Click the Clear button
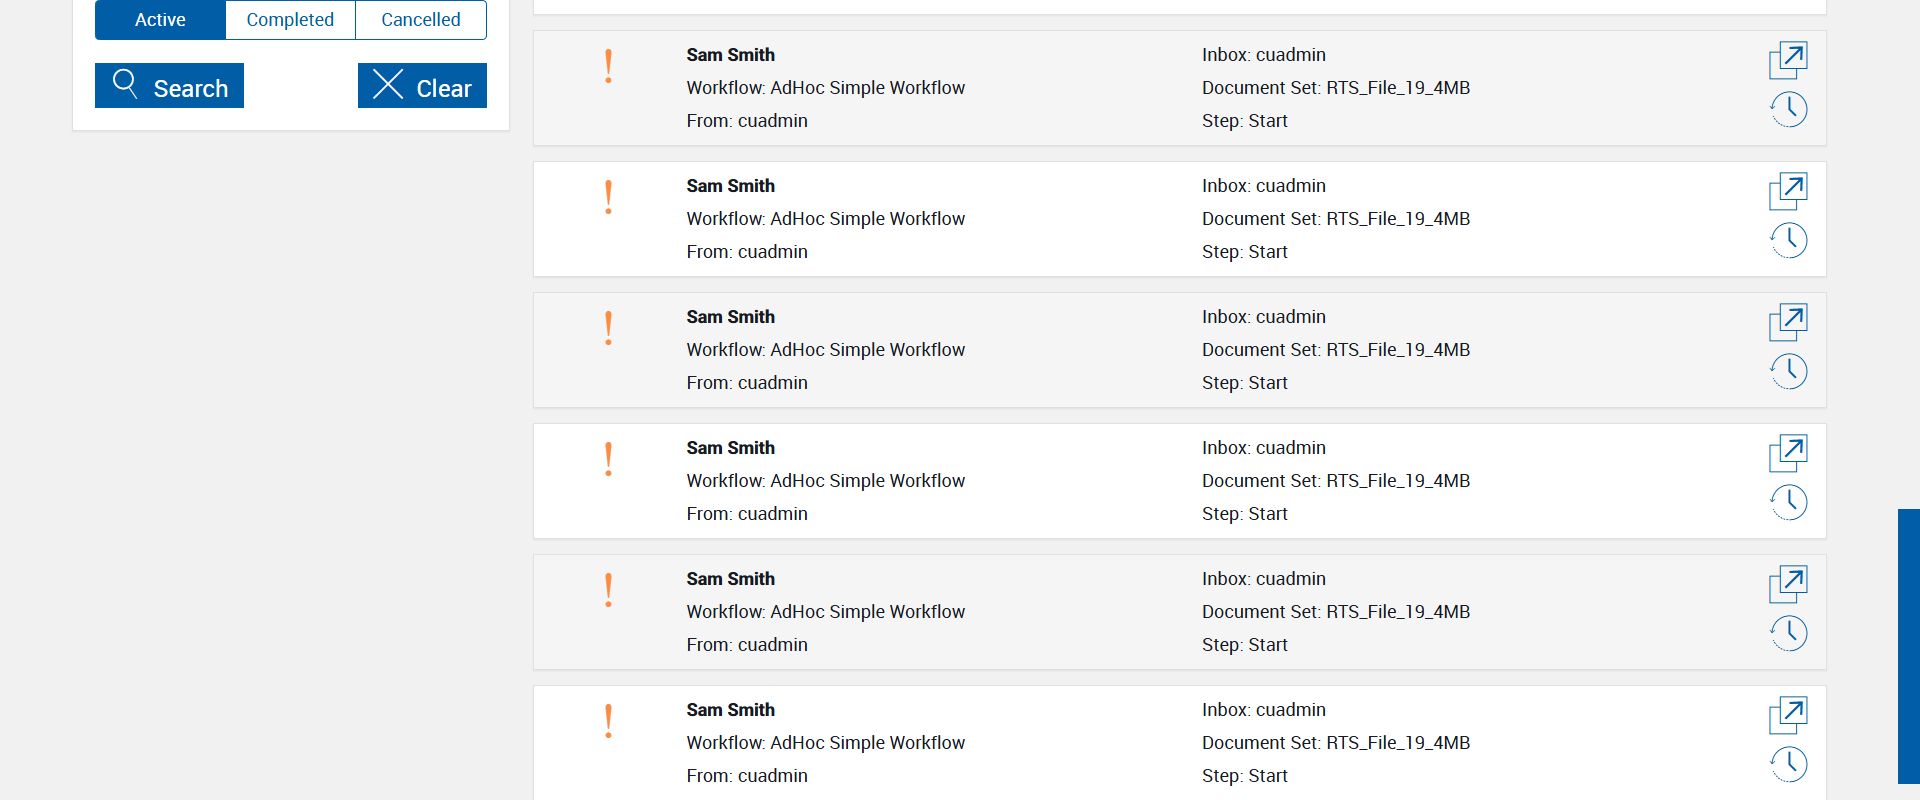Screen dimensions: 1920x800 point(422,86)
